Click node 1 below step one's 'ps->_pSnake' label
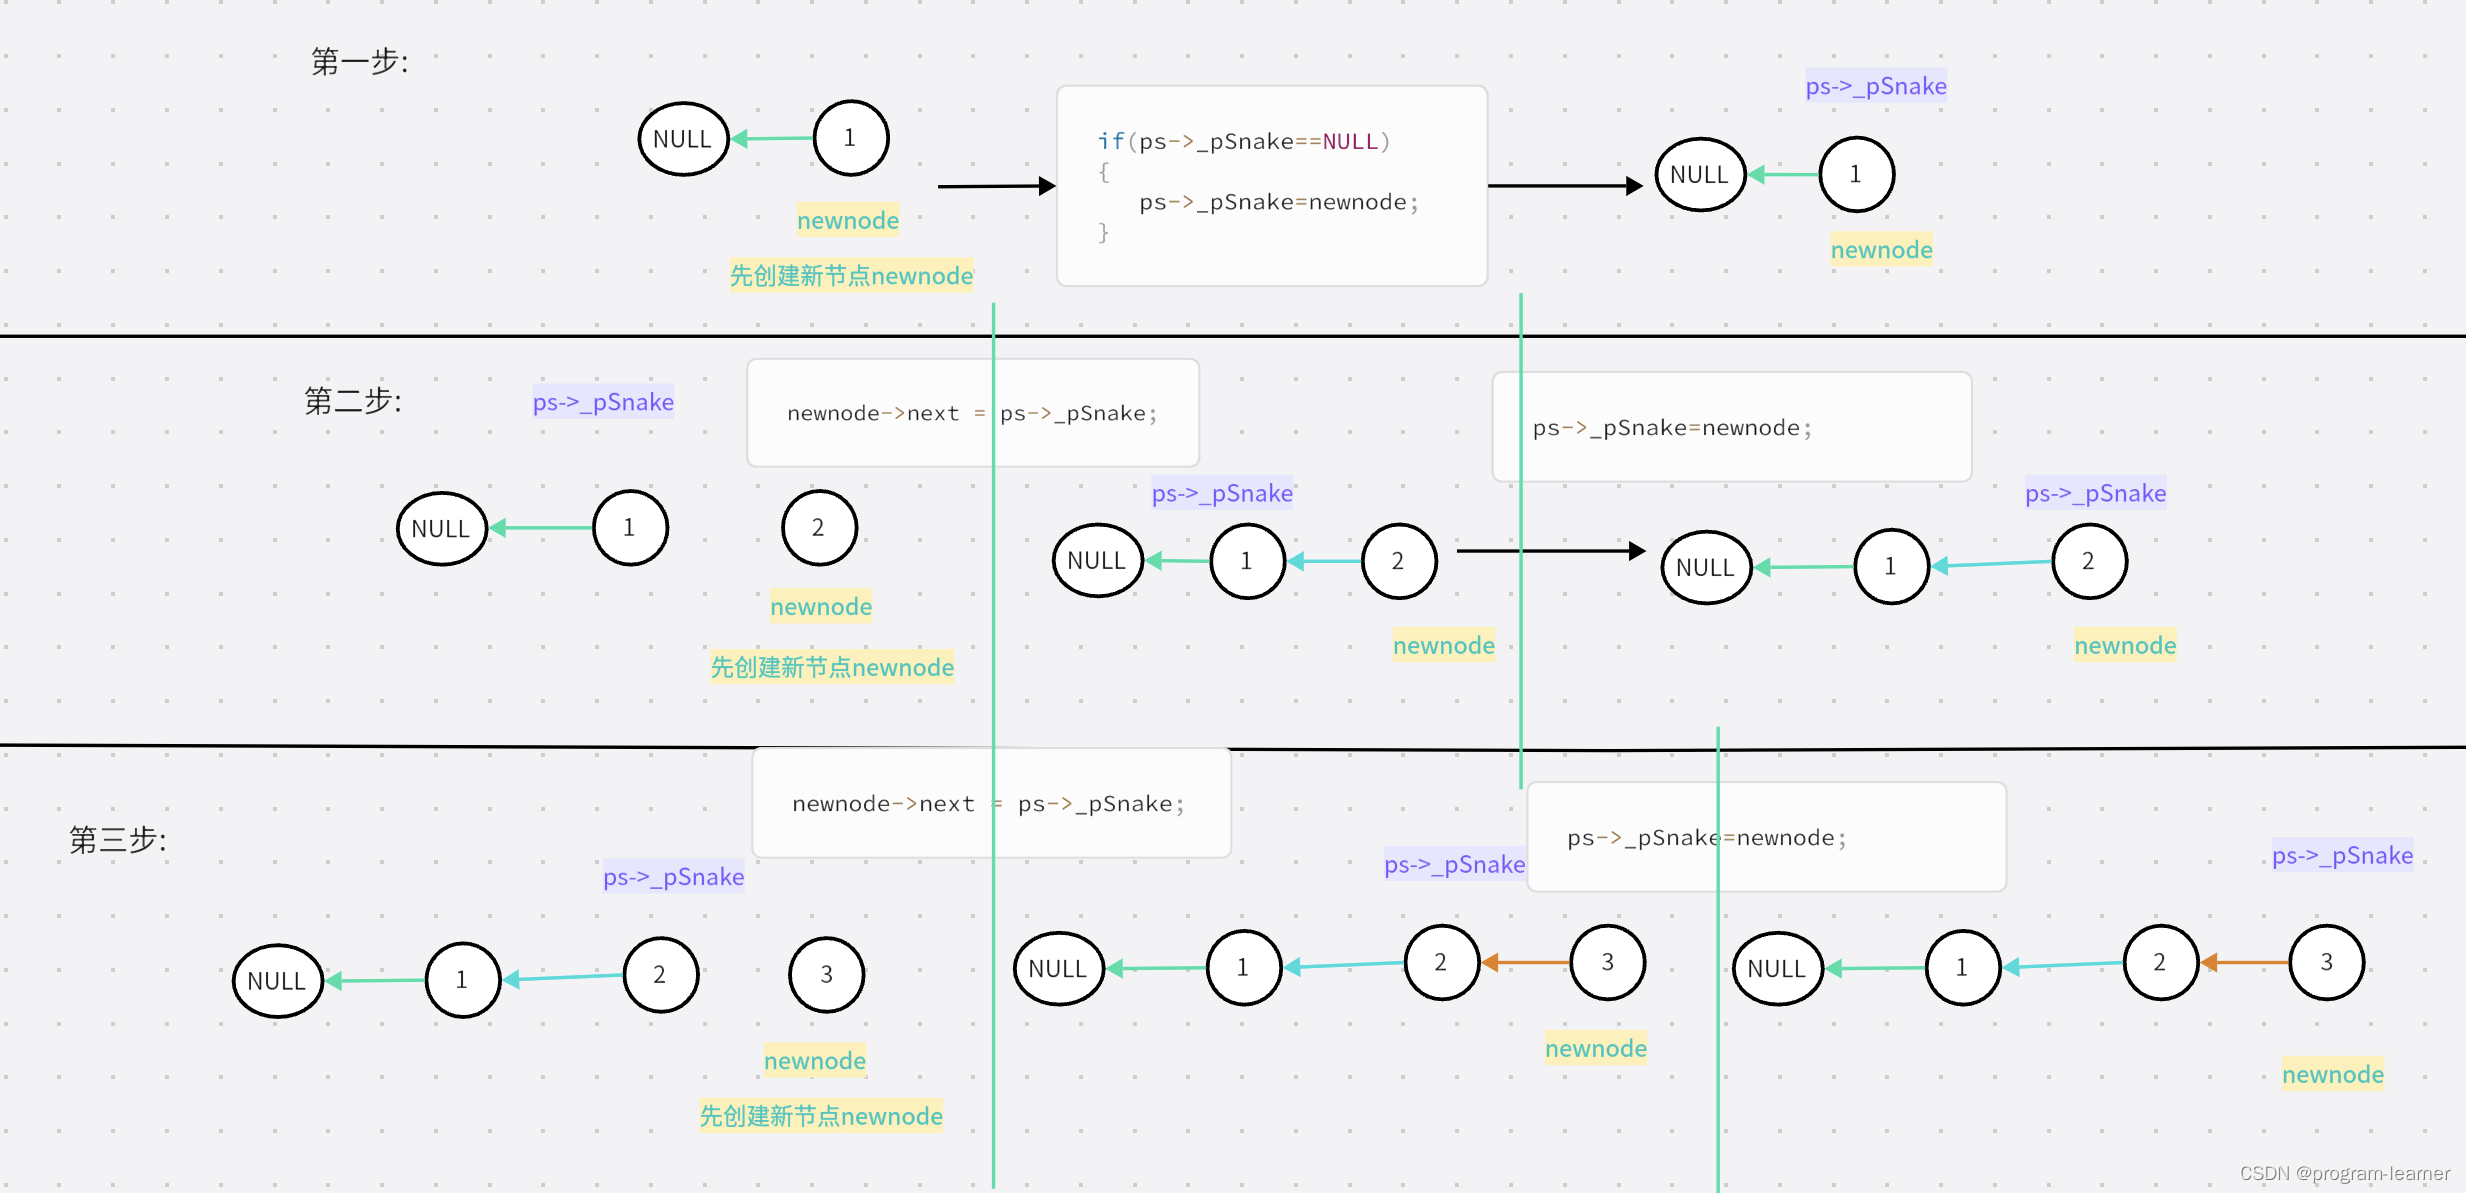2466x1193 pixels. [1856, 175]
